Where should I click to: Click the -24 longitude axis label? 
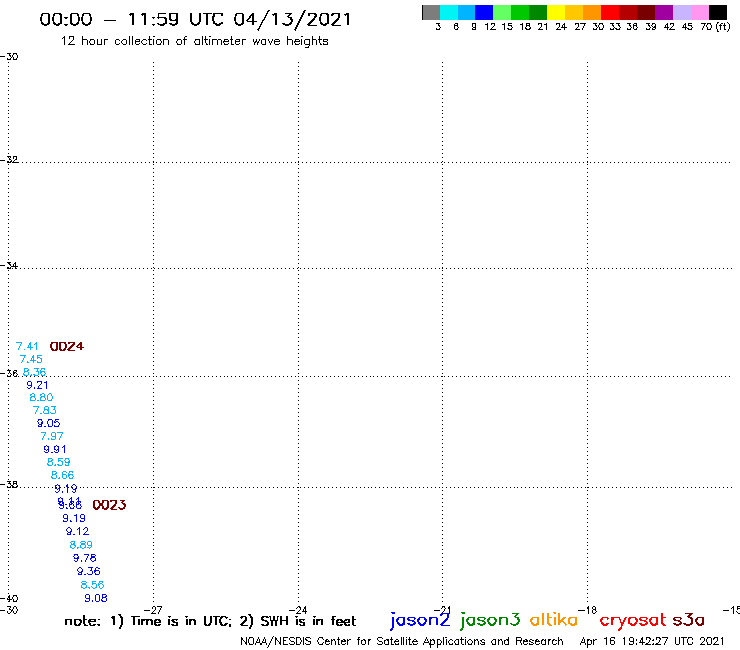[298, 610]
